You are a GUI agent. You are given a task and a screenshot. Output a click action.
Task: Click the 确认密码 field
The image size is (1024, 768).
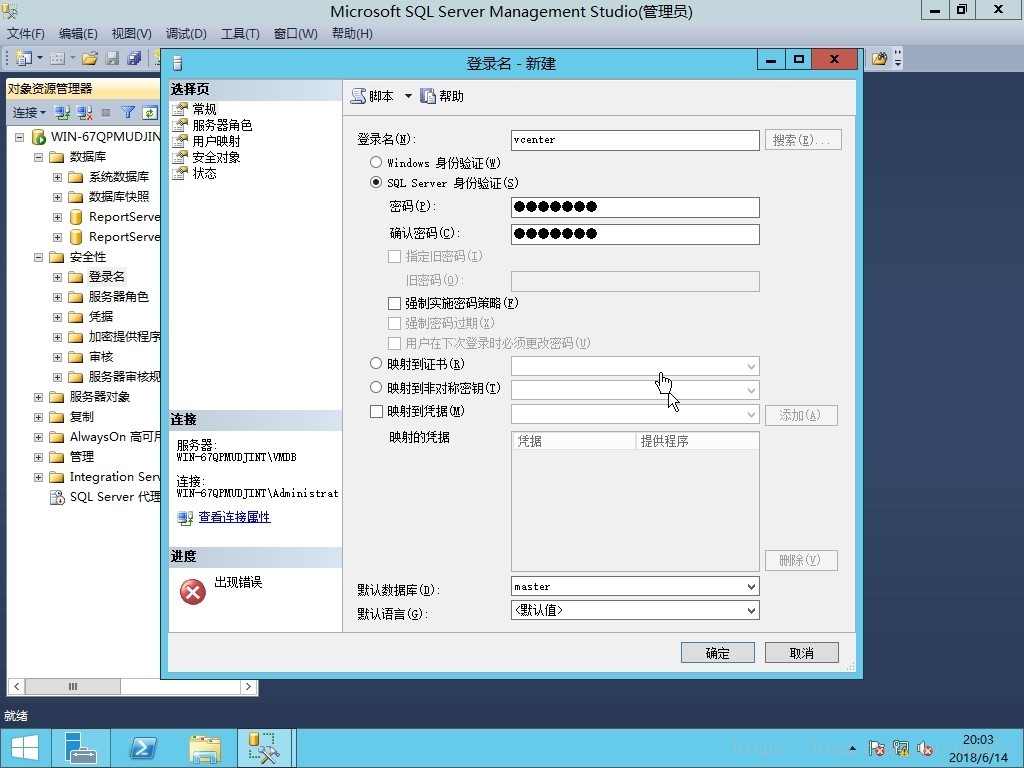coord(635,234)
